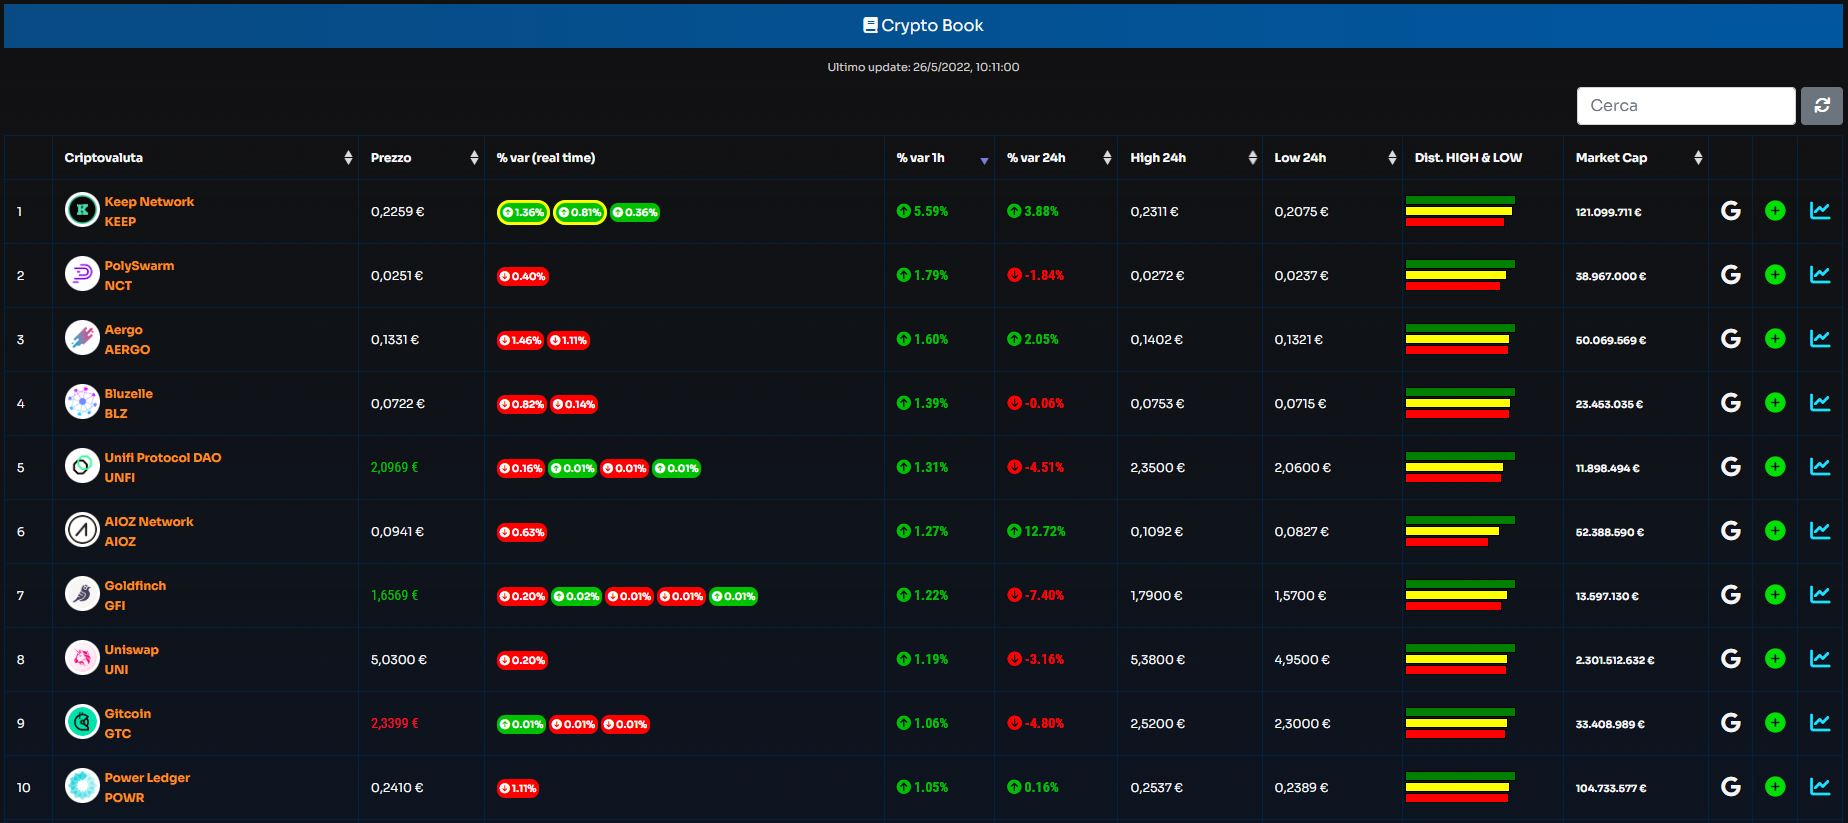Add Goldfinch with green plus icon
This screenshot has height=823, width=1848.
(1775, 594)
